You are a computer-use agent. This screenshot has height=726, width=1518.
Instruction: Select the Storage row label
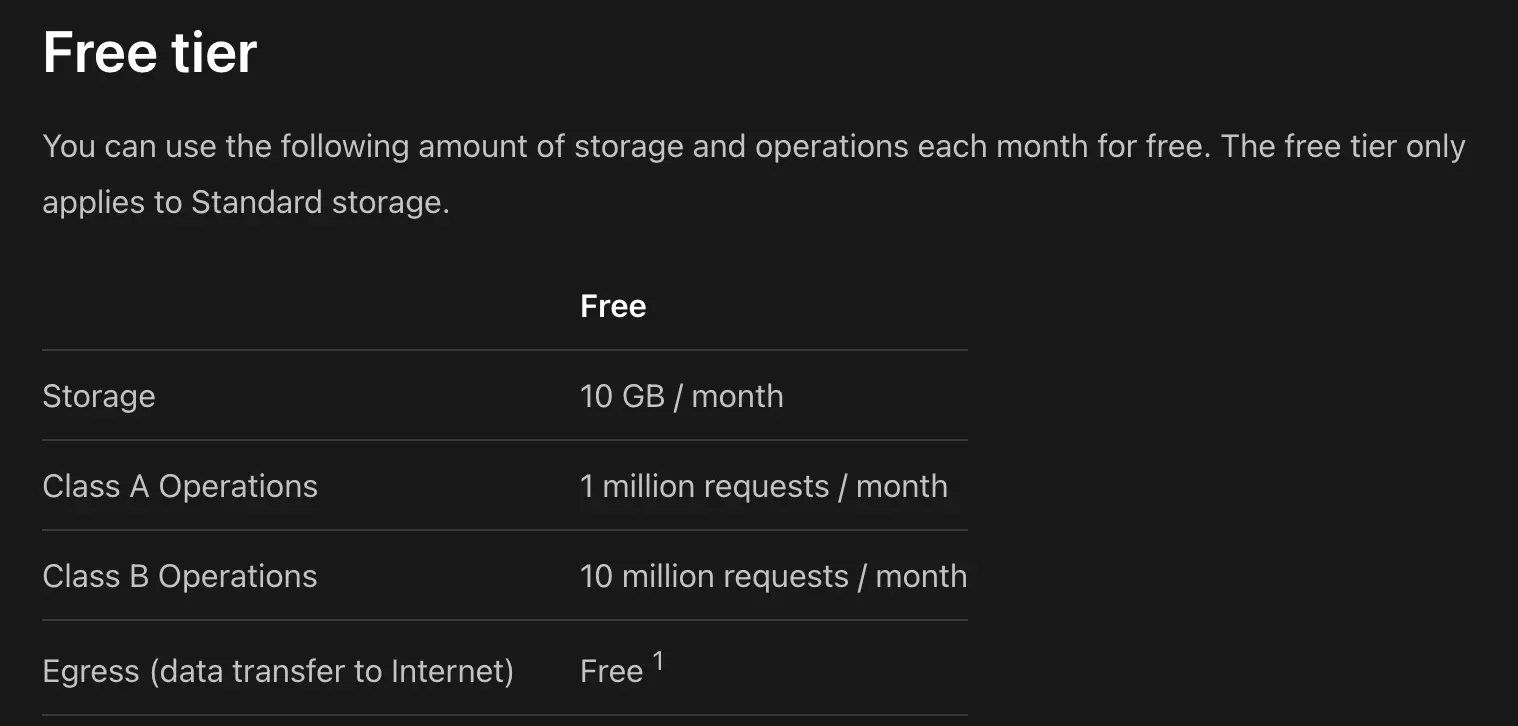coord(99,396)
